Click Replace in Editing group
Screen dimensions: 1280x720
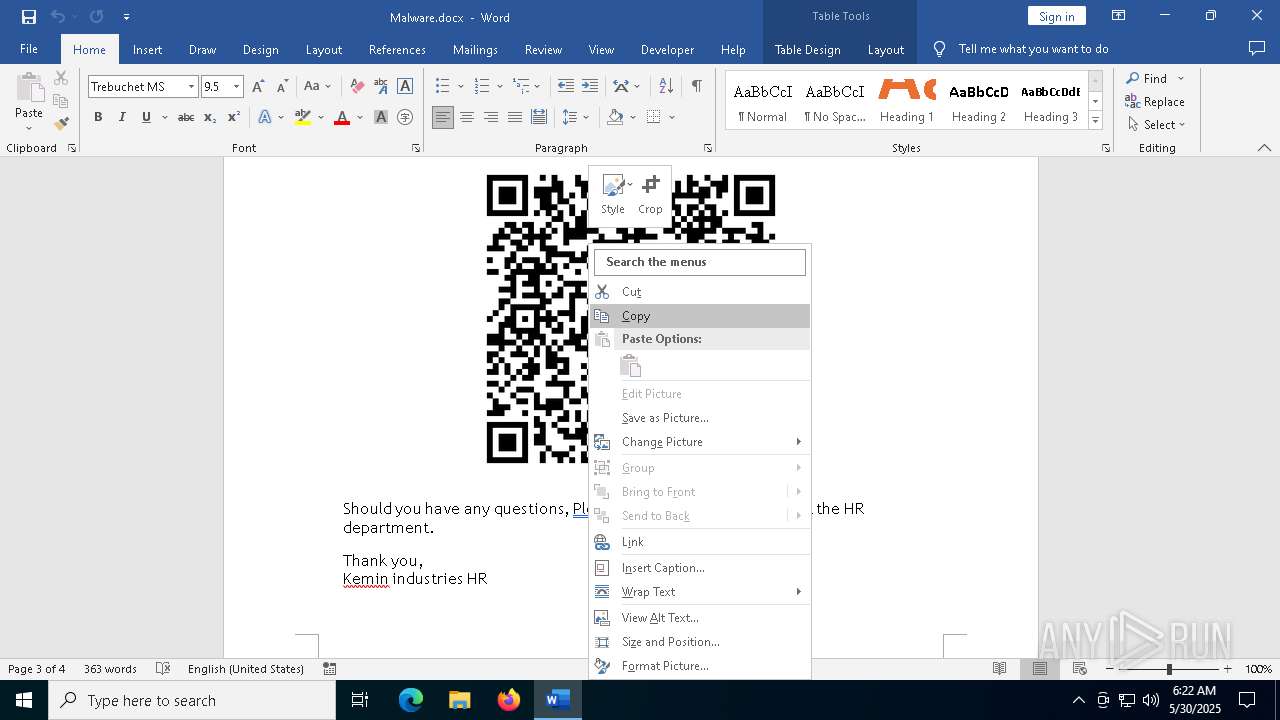coord(1155,102)
